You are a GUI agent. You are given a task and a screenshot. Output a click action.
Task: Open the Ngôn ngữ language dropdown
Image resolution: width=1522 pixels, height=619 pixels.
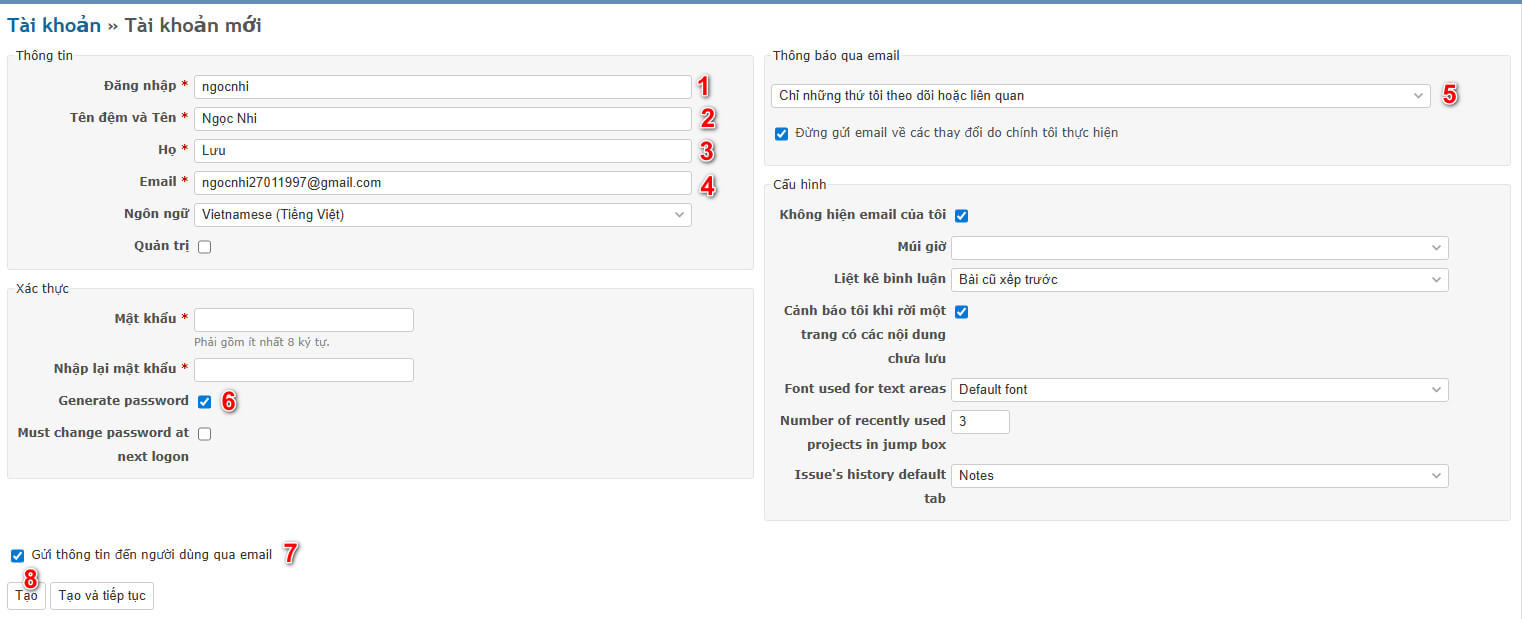[442, 215]
